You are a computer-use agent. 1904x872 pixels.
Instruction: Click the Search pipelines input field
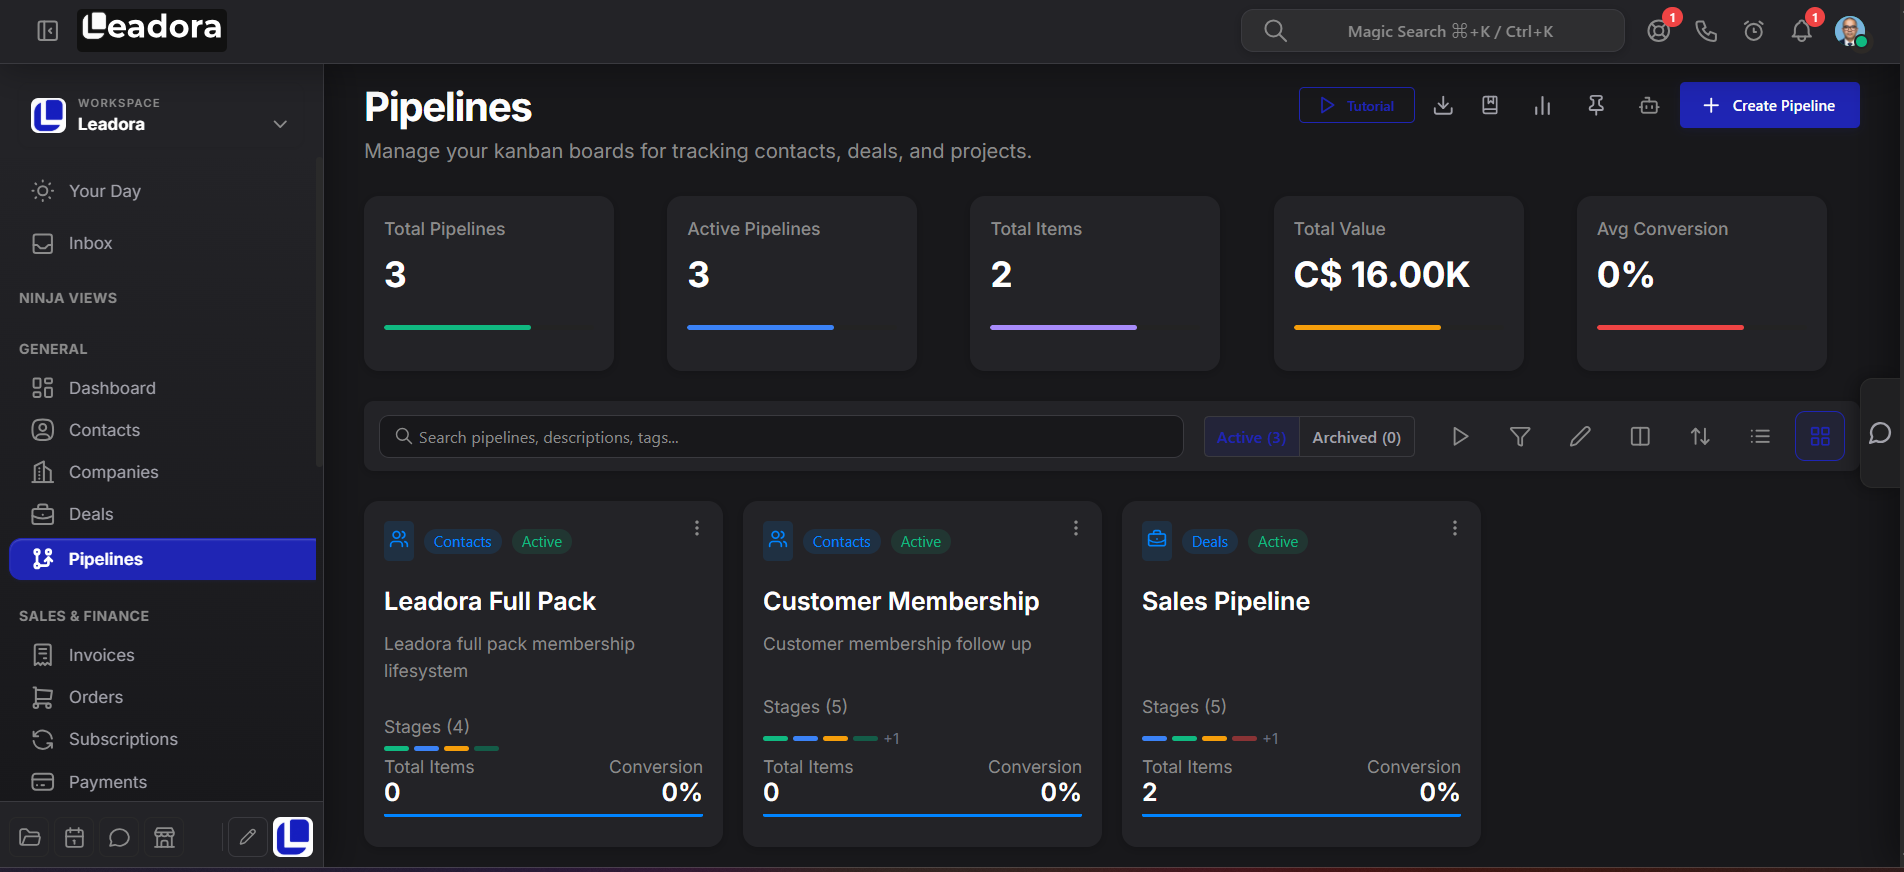[x=781, y=437]
